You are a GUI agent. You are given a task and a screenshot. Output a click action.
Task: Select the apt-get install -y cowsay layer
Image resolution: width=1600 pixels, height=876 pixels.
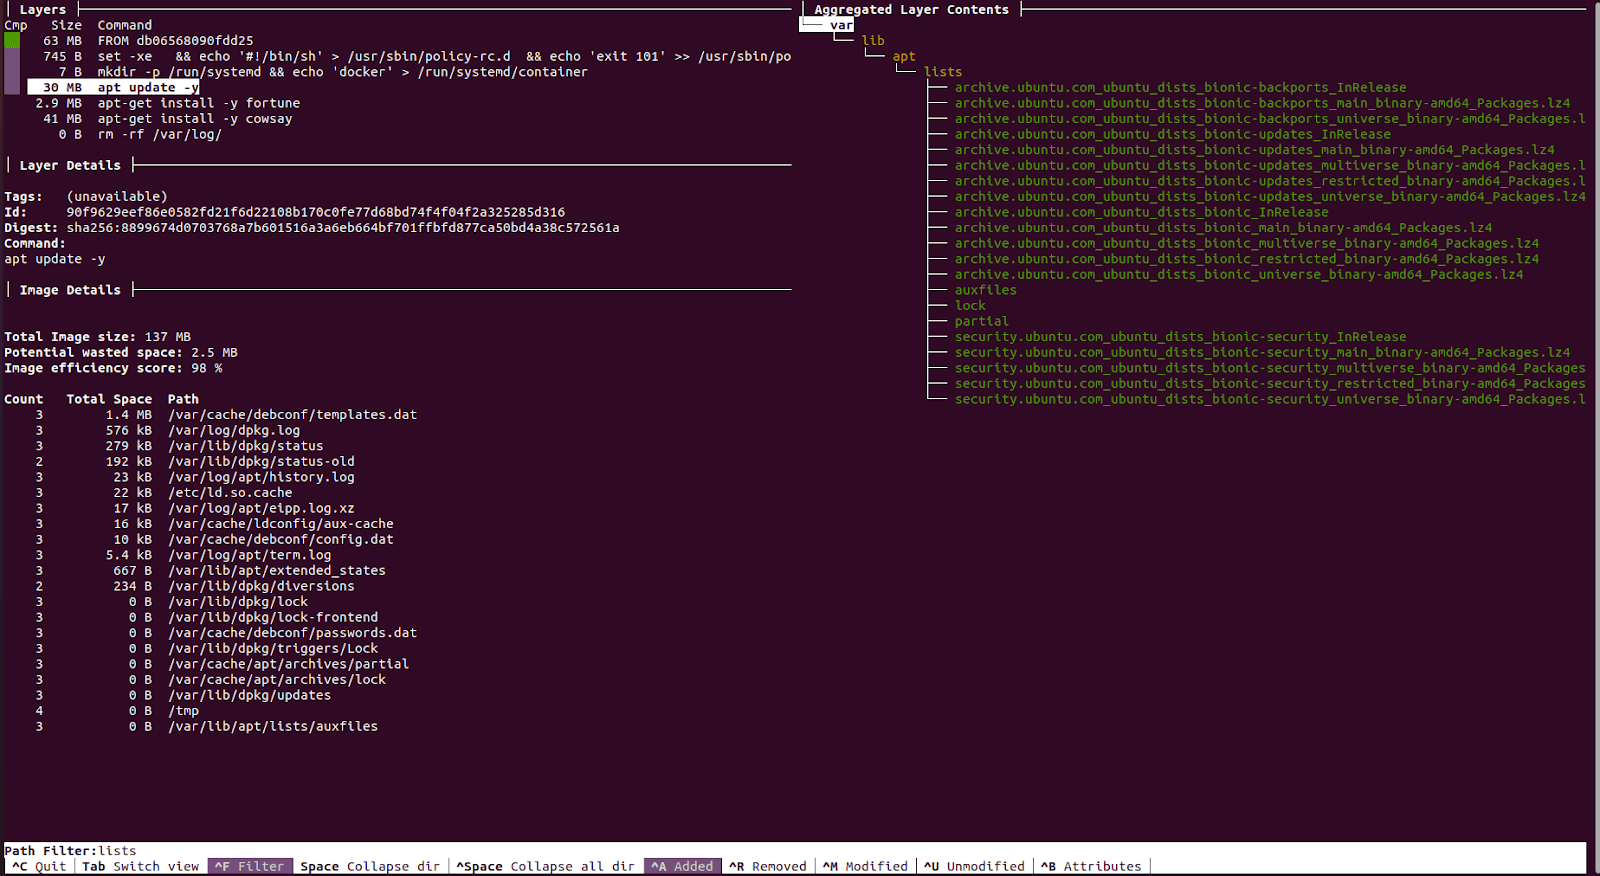(167, 119)
